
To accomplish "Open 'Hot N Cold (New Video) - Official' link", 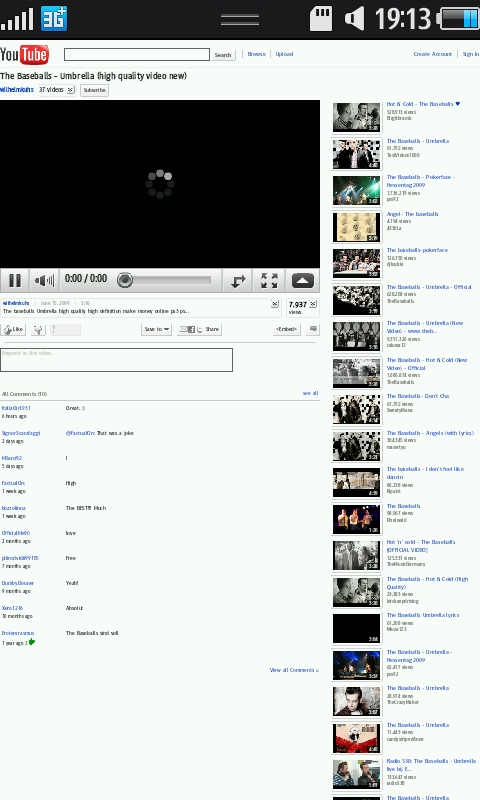I will tap(427, 364).
